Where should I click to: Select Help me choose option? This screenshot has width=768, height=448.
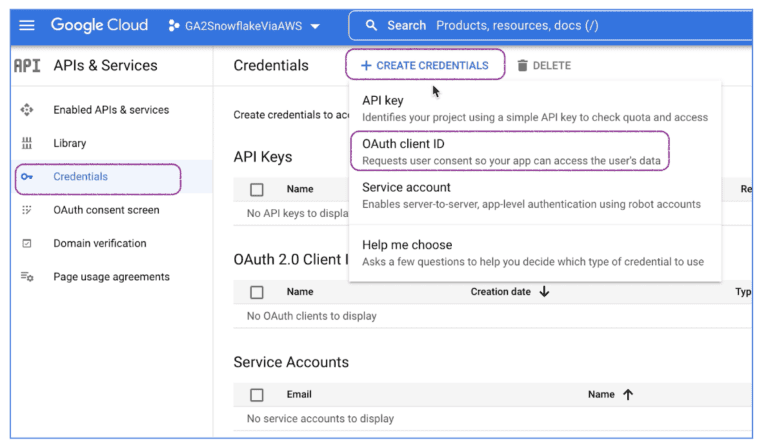(535, 253)
